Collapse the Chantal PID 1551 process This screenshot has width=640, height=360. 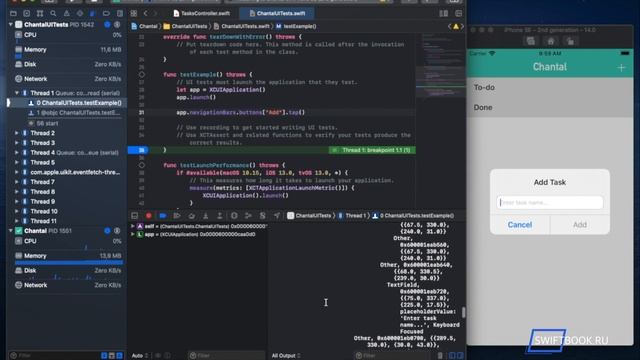[11, 231]
